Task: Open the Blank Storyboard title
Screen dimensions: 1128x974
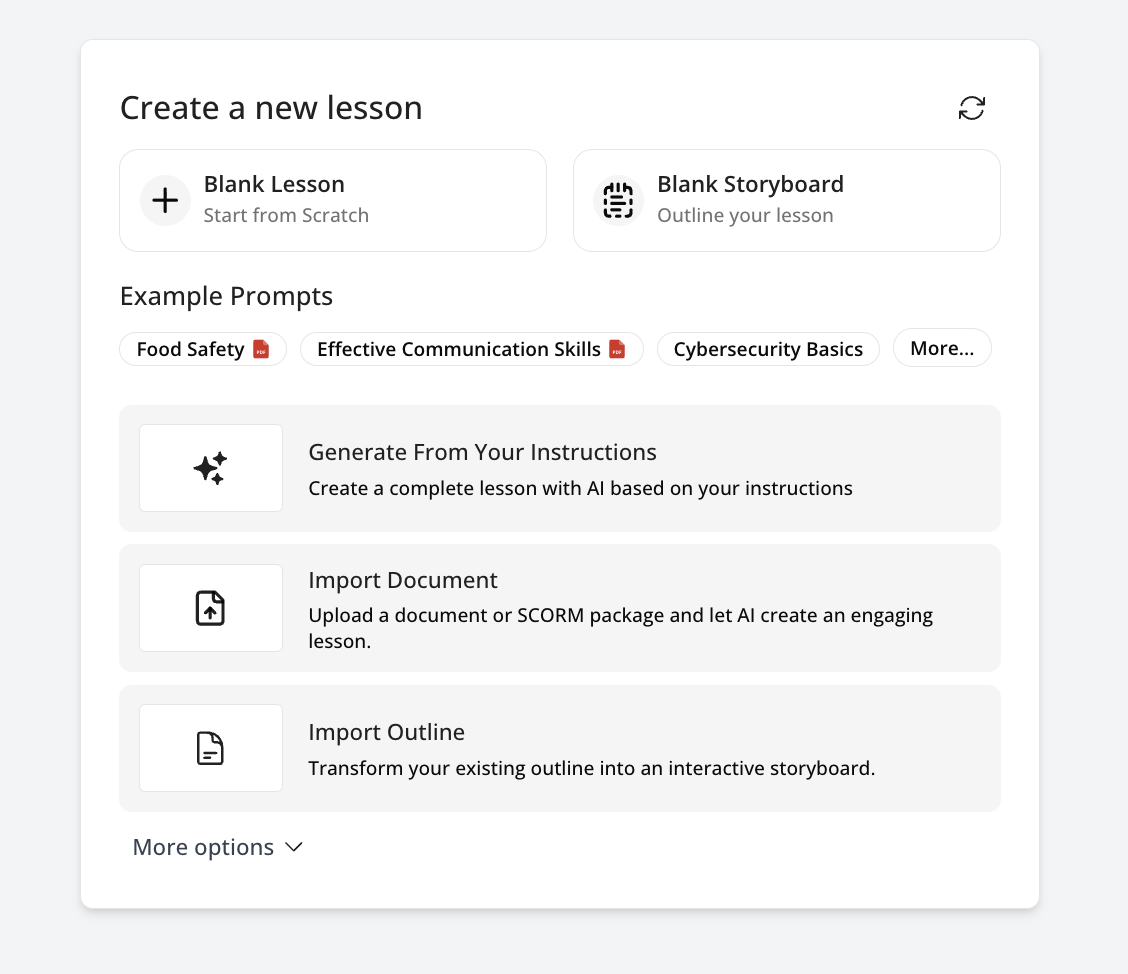Action: tap(750, 185)
